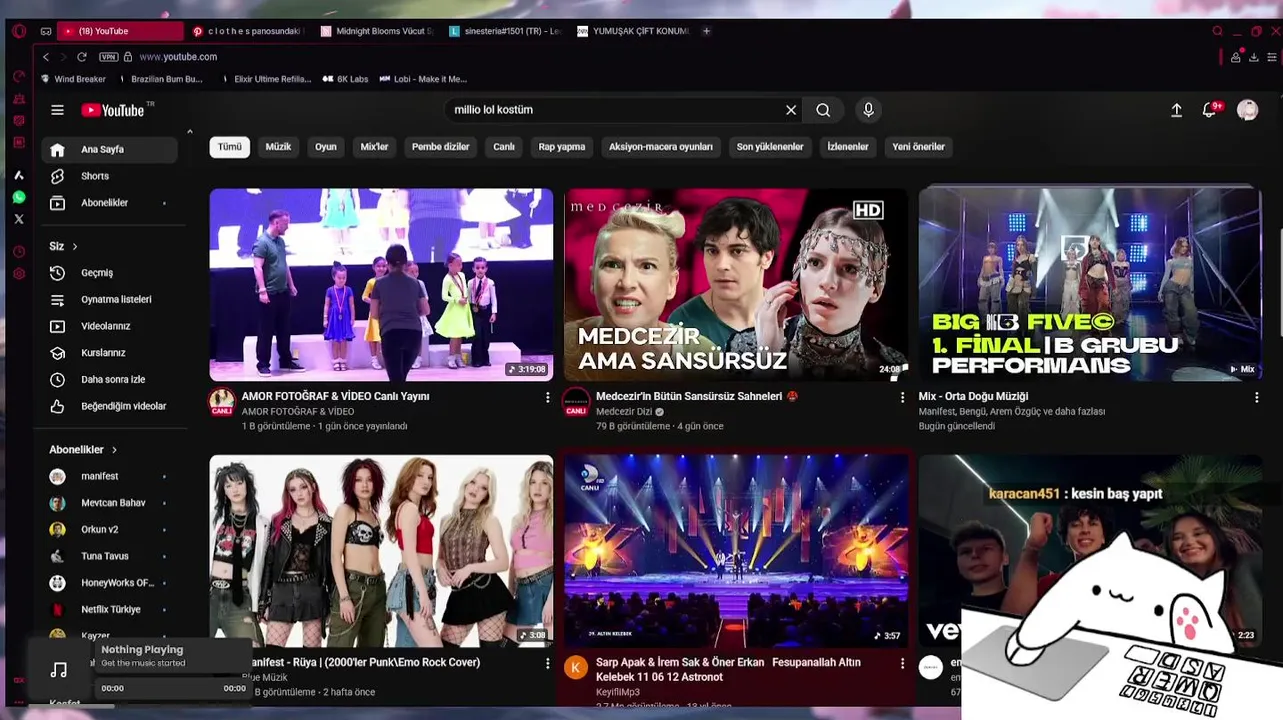Image resolution: width=1283 pixels, height=720 pixels.
Task: Open browser downloads icon
Action: 1253,57
